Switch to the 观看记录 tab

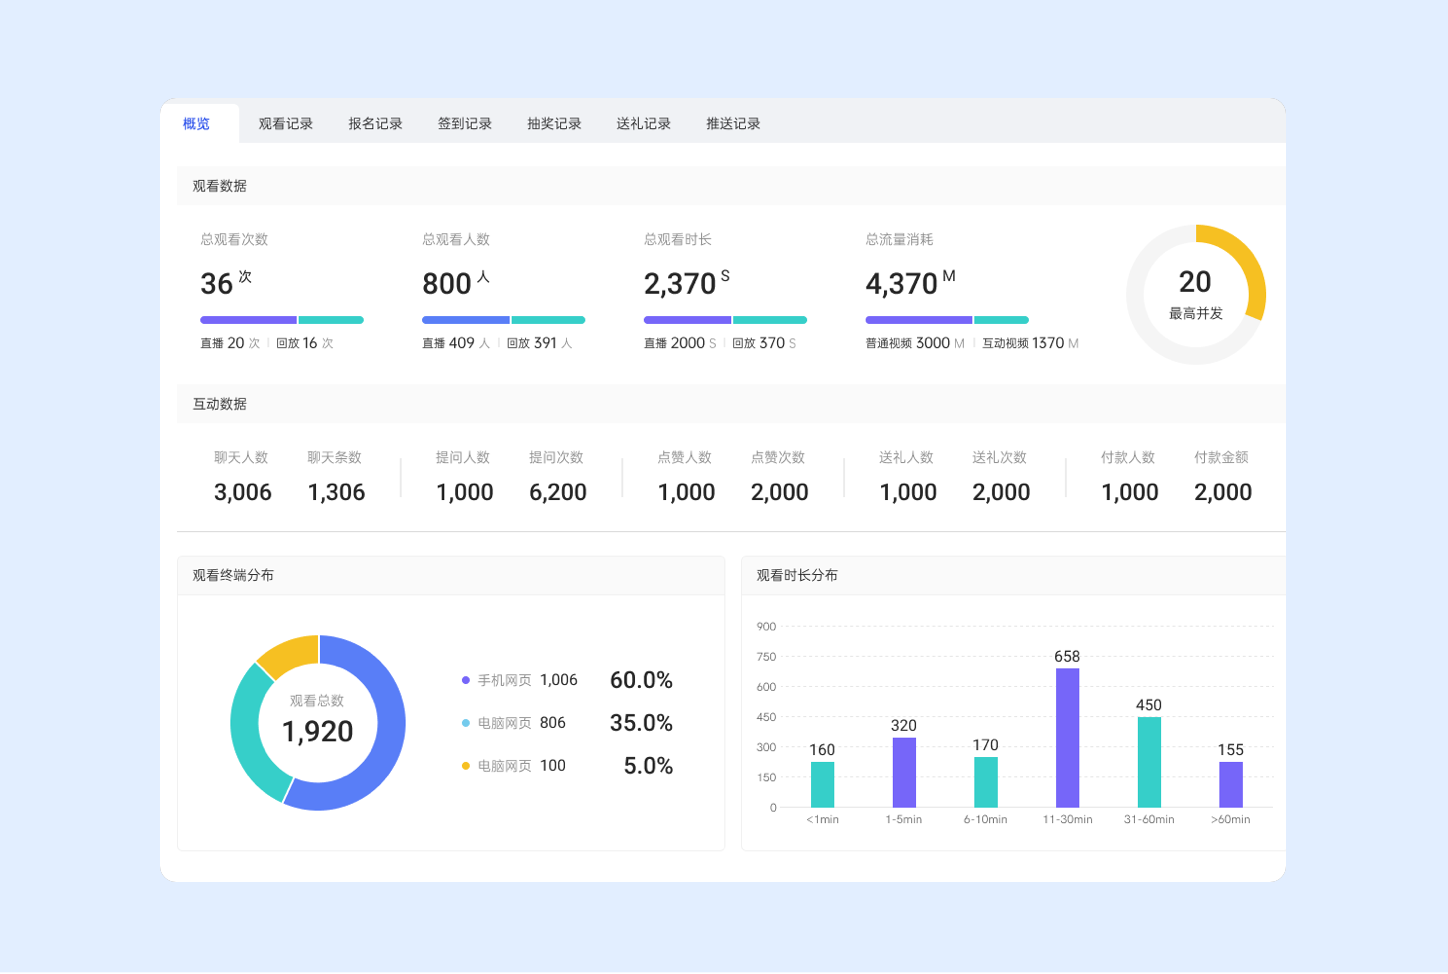tap(285, 124)
